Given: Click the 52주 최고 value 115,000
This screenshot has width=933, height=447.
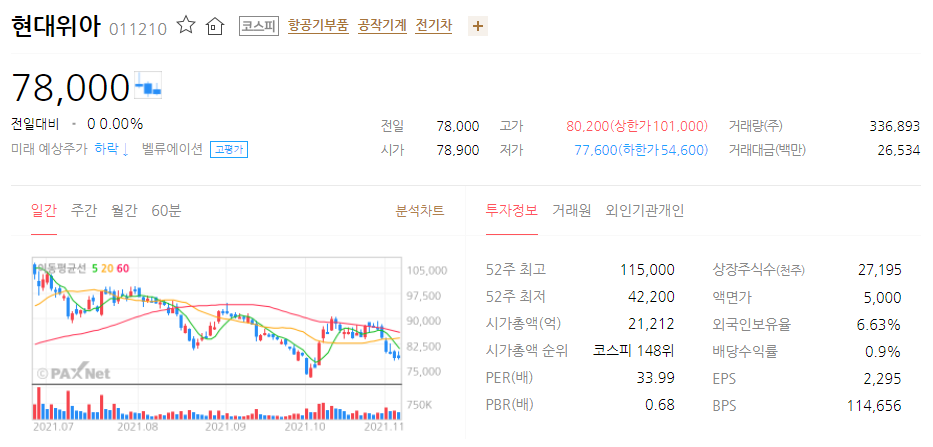Looking at the screenshot, I should [647, 270].
